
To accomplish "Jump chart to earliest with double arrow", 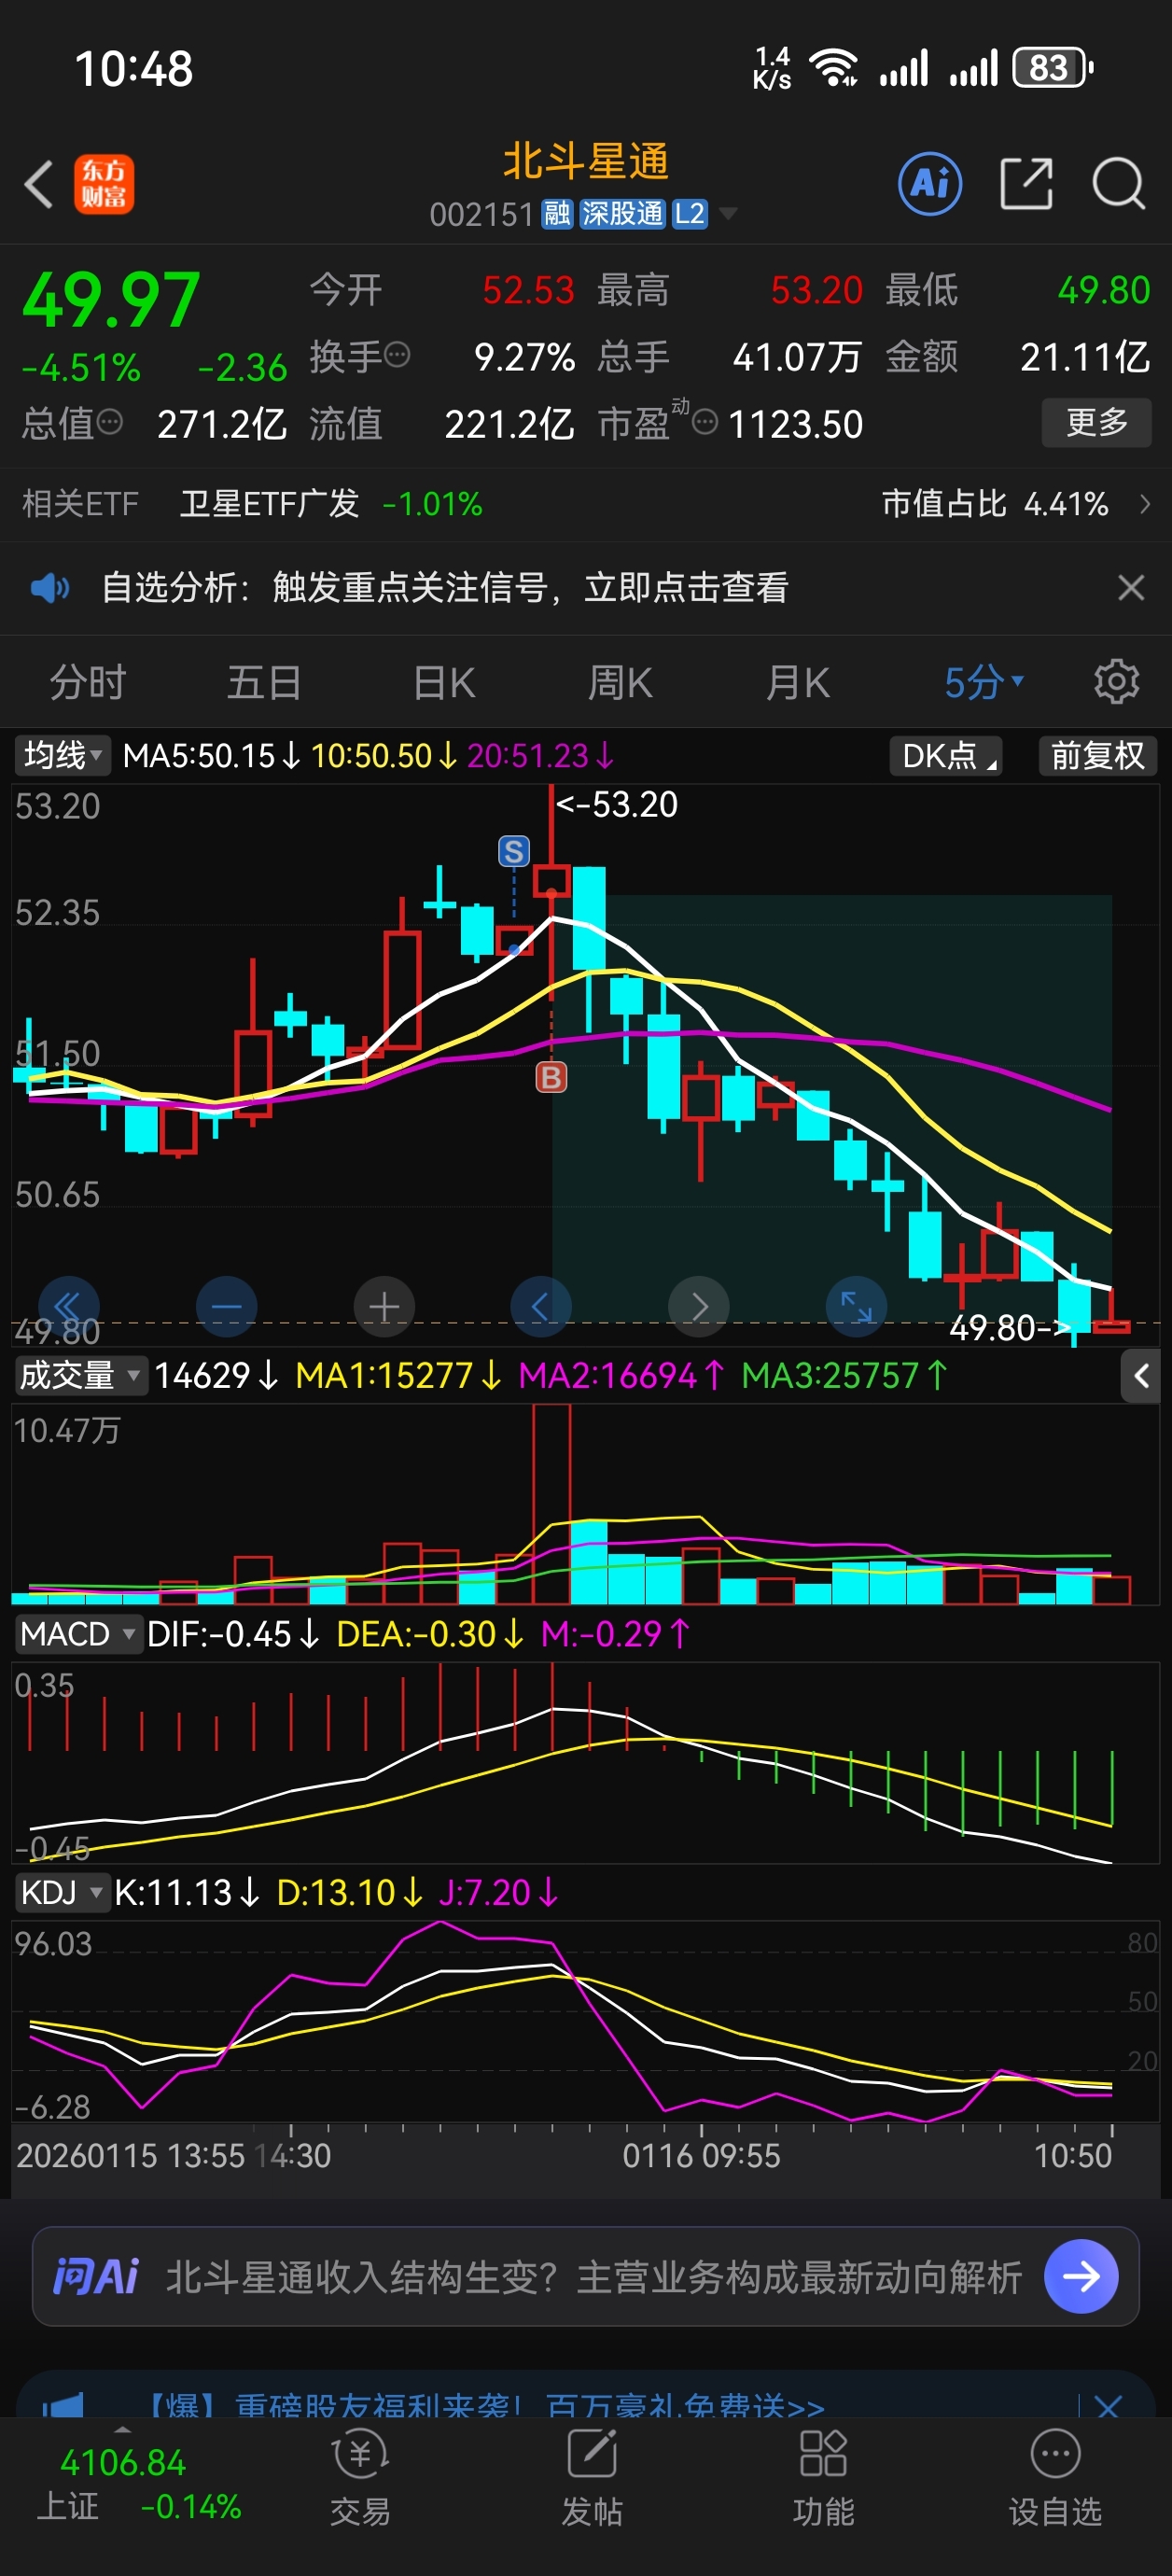I will 68,1306.
